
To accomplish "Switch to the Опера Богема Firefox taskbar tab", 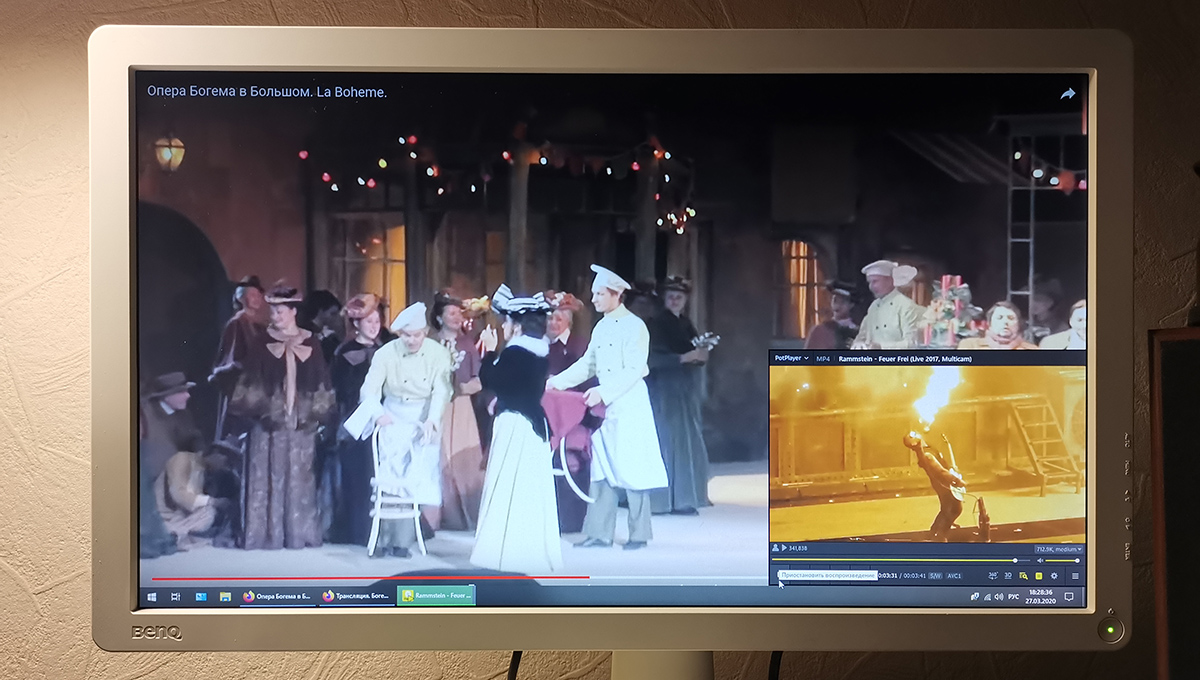I will [277, 596].
